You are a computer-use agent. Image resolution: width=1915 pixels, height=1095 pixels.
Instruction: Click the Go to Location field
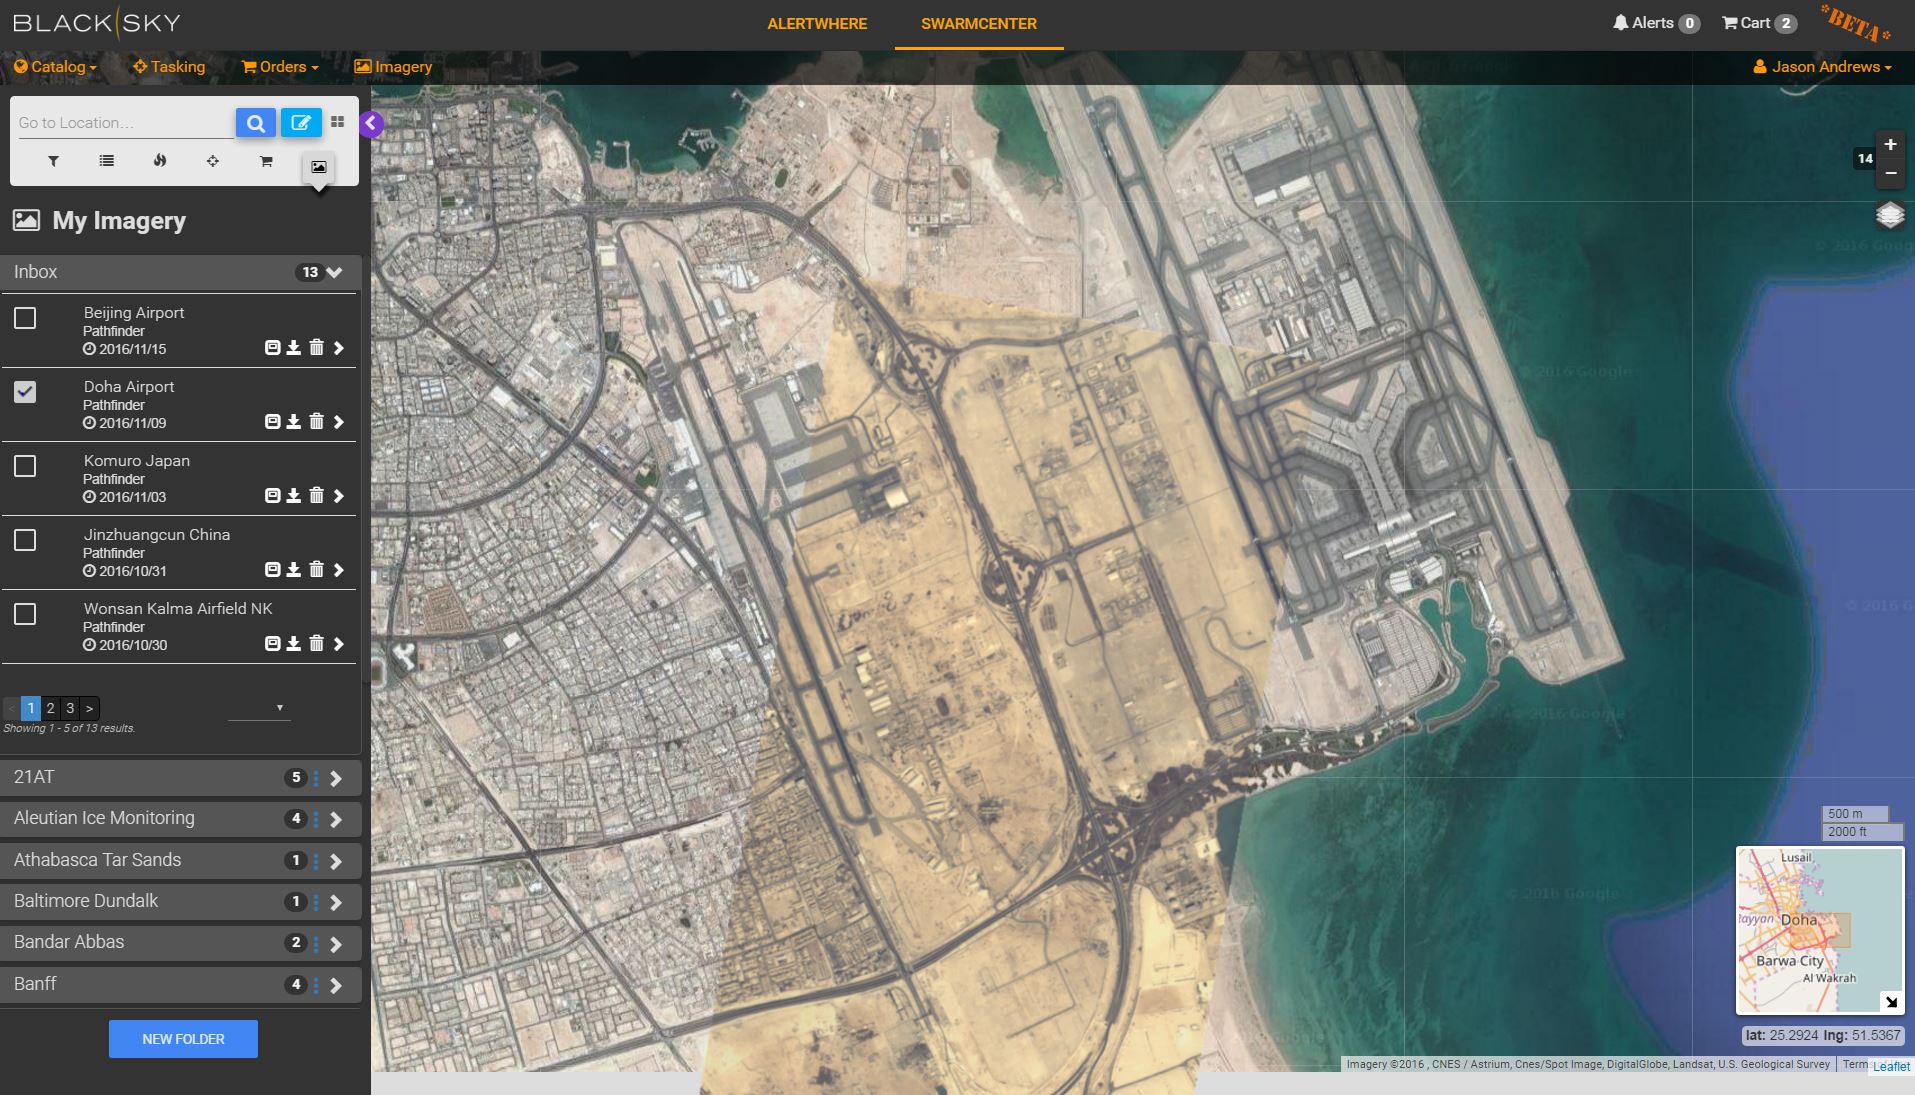pyautogui.click(x=120, y=123)
